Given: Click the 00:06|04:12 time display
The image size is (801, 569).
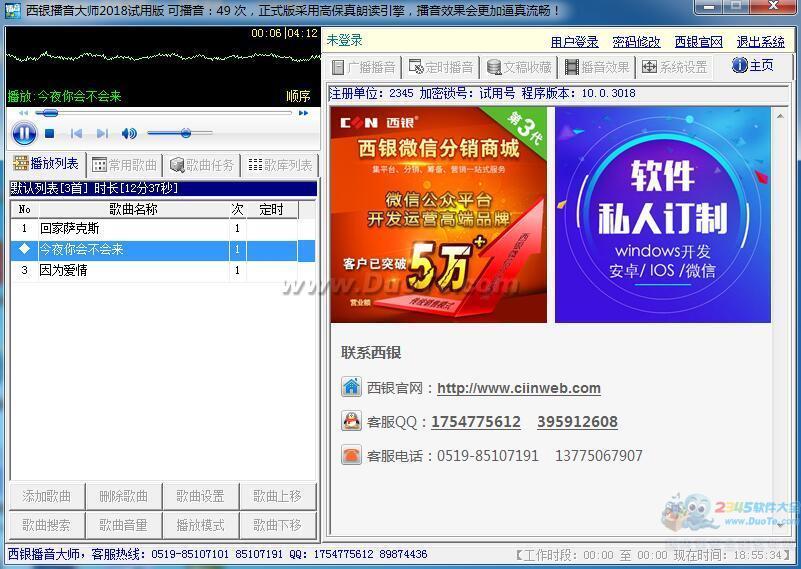Looking at the screenshot, I should pos(284,33).
